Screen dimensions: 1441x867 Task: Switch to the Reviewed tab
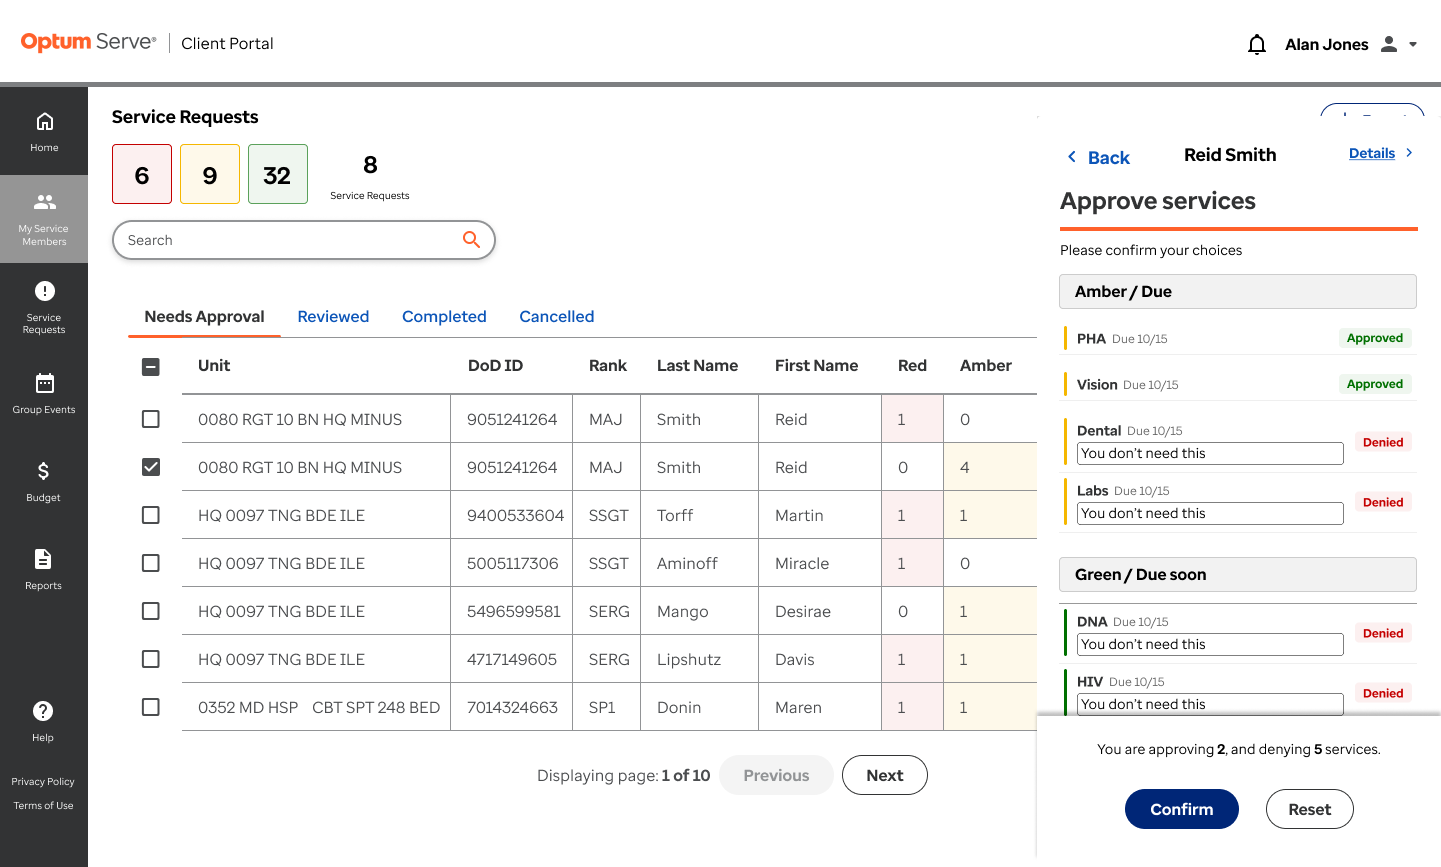pos(333,317)
